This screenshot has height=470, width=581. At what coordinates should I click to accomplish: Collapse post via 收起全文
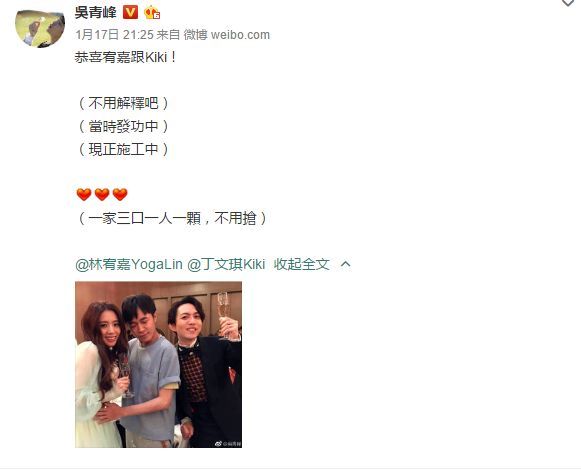(x=302, y=265)
